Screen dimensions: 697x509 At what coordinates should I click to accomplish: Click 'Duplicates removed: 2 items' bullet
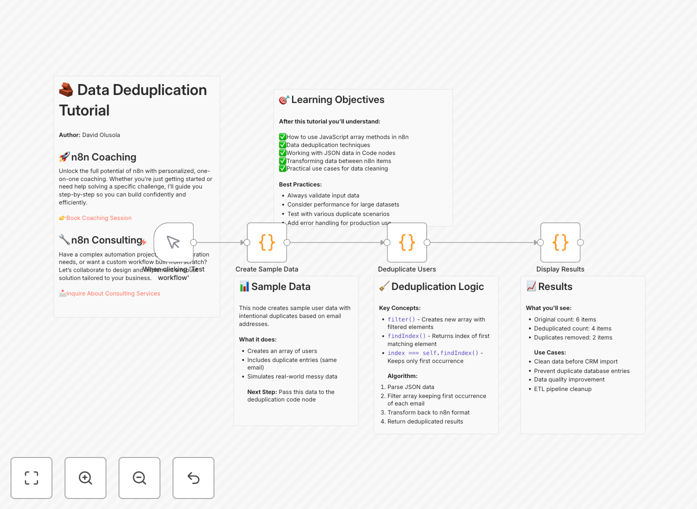point(573,337)
